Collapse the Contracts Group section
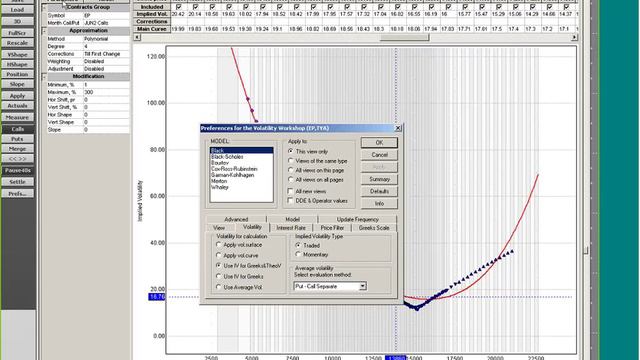Screen dimensions: 640x360 pos(44,8)
